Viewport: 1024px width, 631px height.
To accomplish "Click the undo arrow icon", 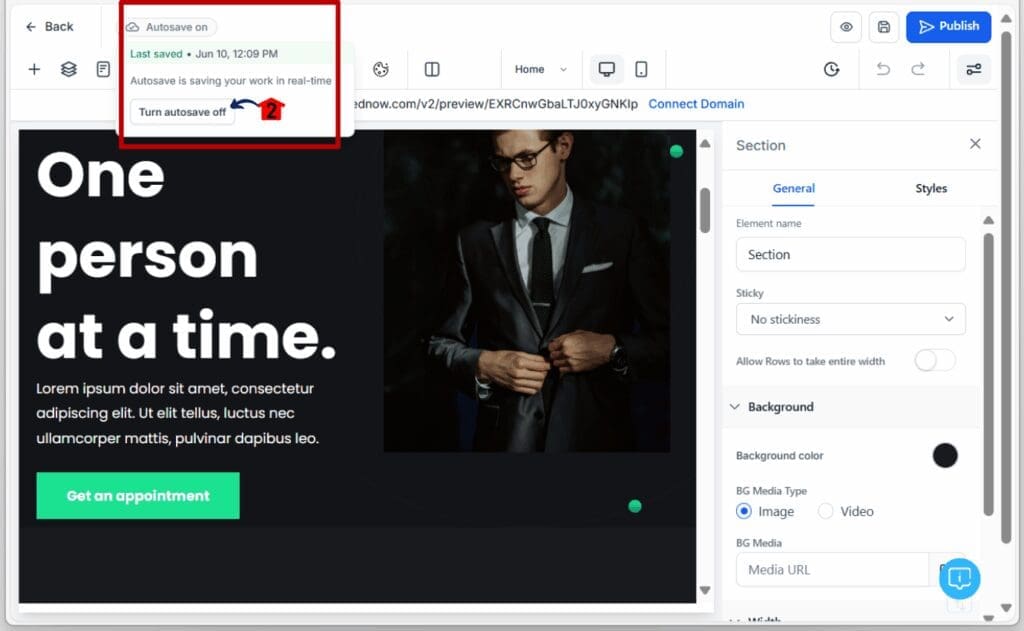I will (x=883, y=69).
